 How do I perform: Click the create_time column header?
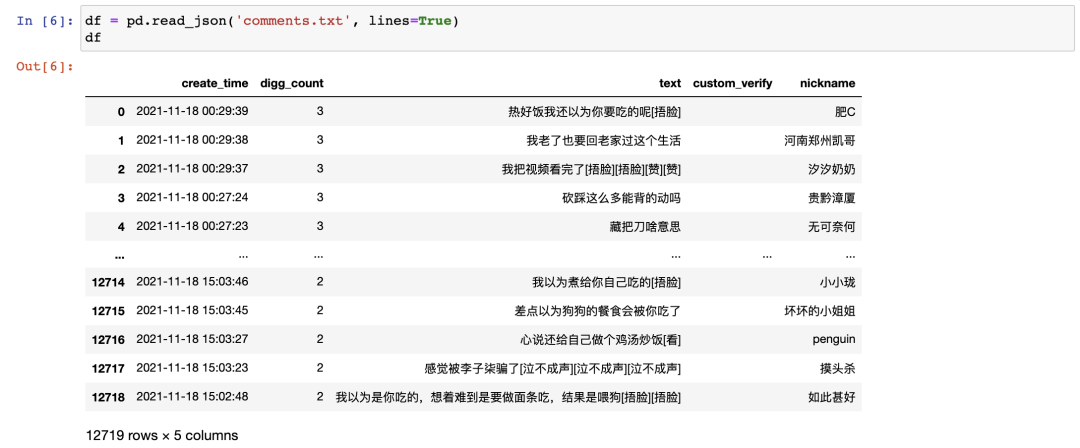tap(215, 83)
